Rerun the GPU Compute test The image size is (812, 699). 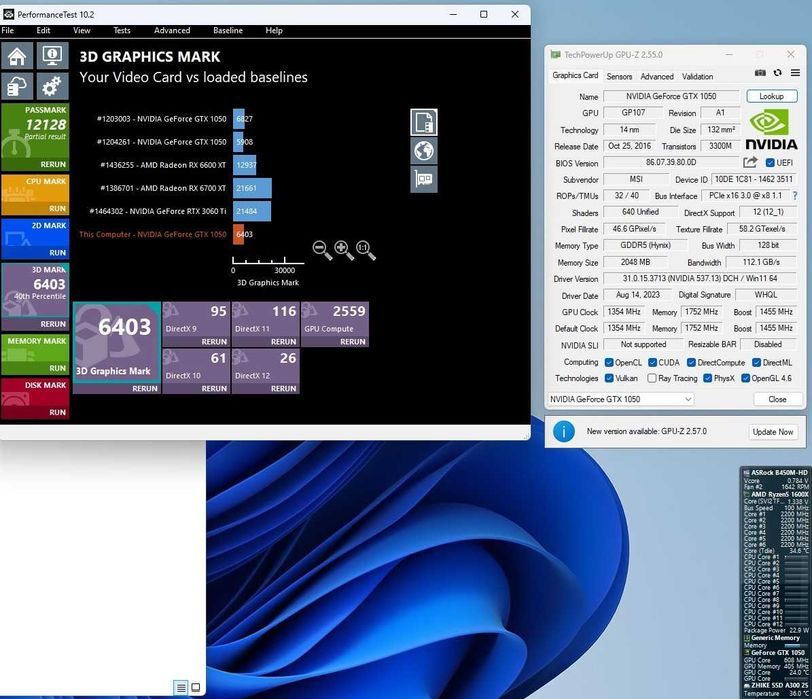353,342
